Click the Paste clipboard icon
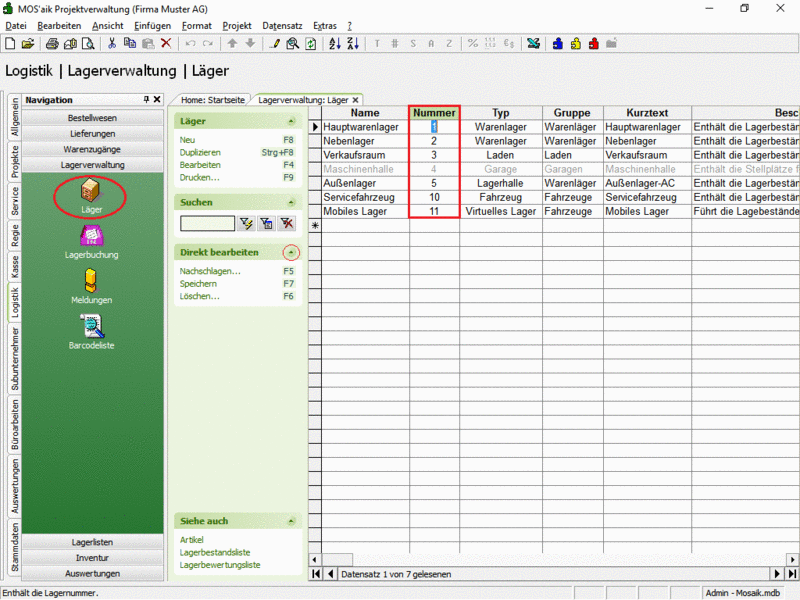This screenshot has height=600, width=800. tap(148, 44)
